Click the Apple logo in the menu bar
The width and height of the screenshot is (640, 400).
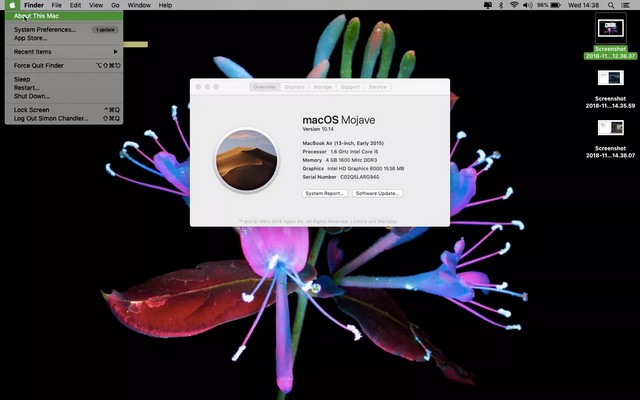tap(9, 5)
